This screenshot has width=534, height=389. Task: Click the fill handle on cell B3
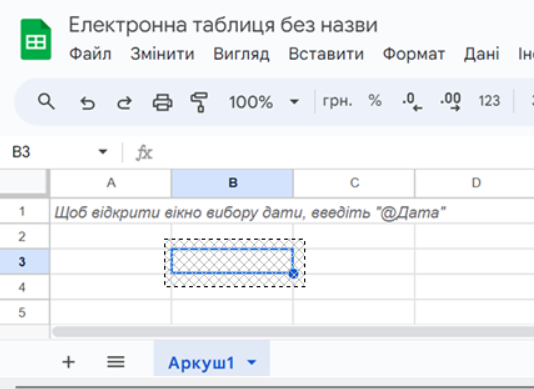(x=293, y=274)
